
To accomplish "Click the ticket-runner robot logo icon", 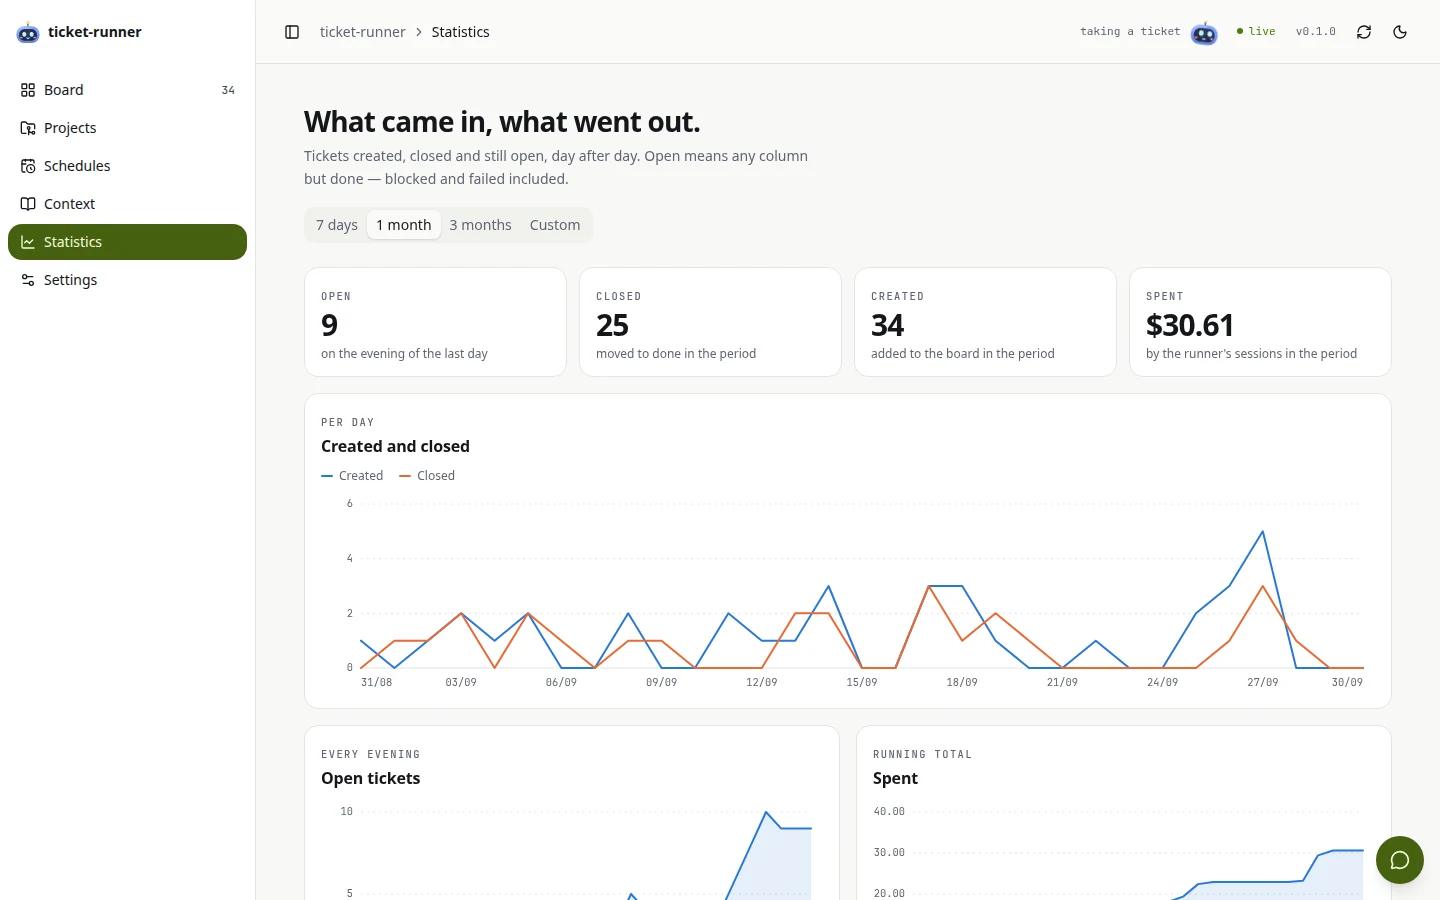I will [x=28, y=33].
